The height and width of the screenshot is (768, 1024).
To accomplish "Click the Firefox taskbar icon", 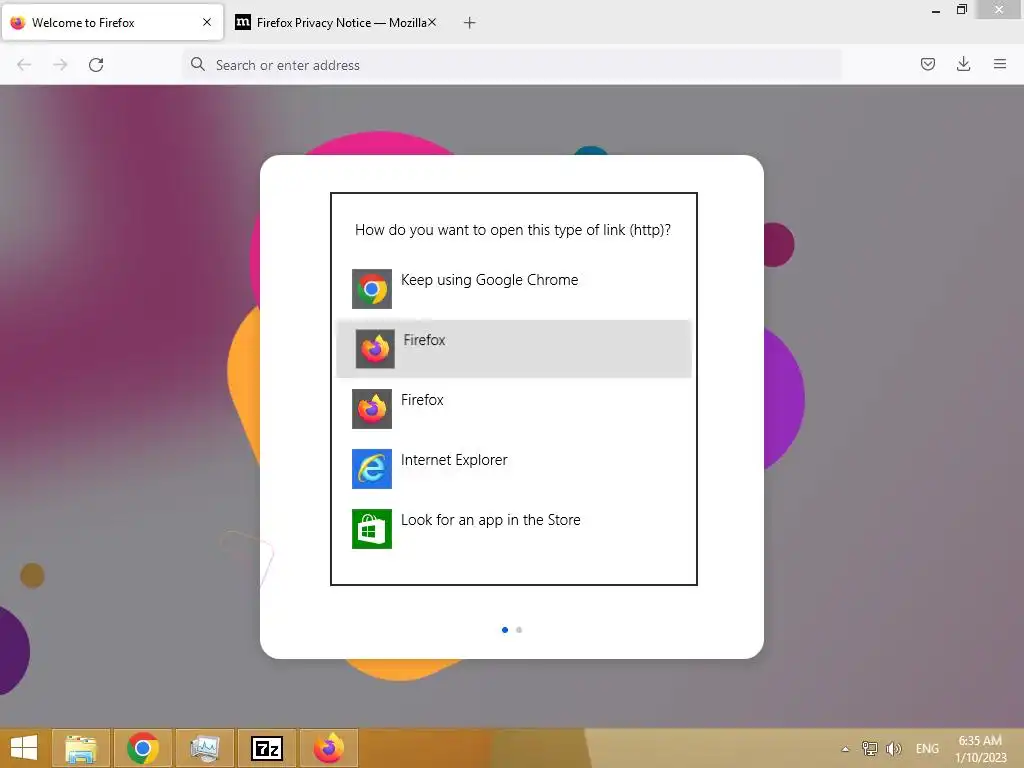I will tap(329, 748).
